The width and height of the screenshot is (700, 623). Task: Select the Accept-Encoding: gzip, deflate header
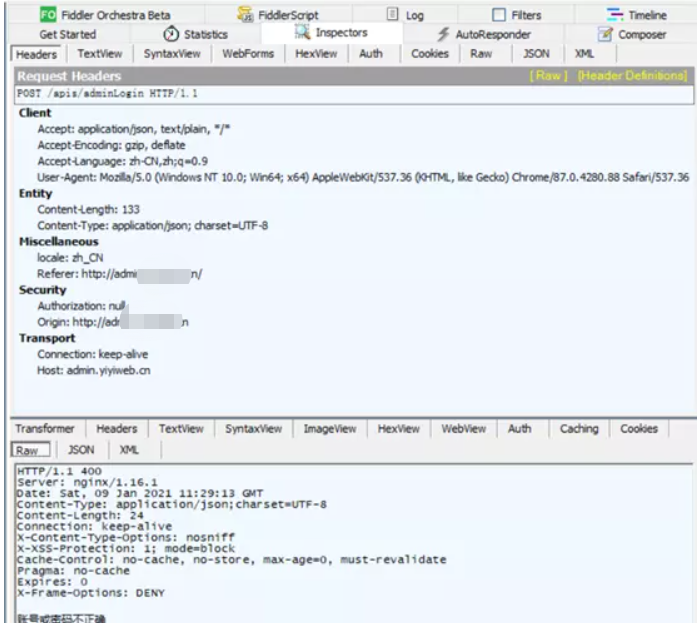(111, 145)
